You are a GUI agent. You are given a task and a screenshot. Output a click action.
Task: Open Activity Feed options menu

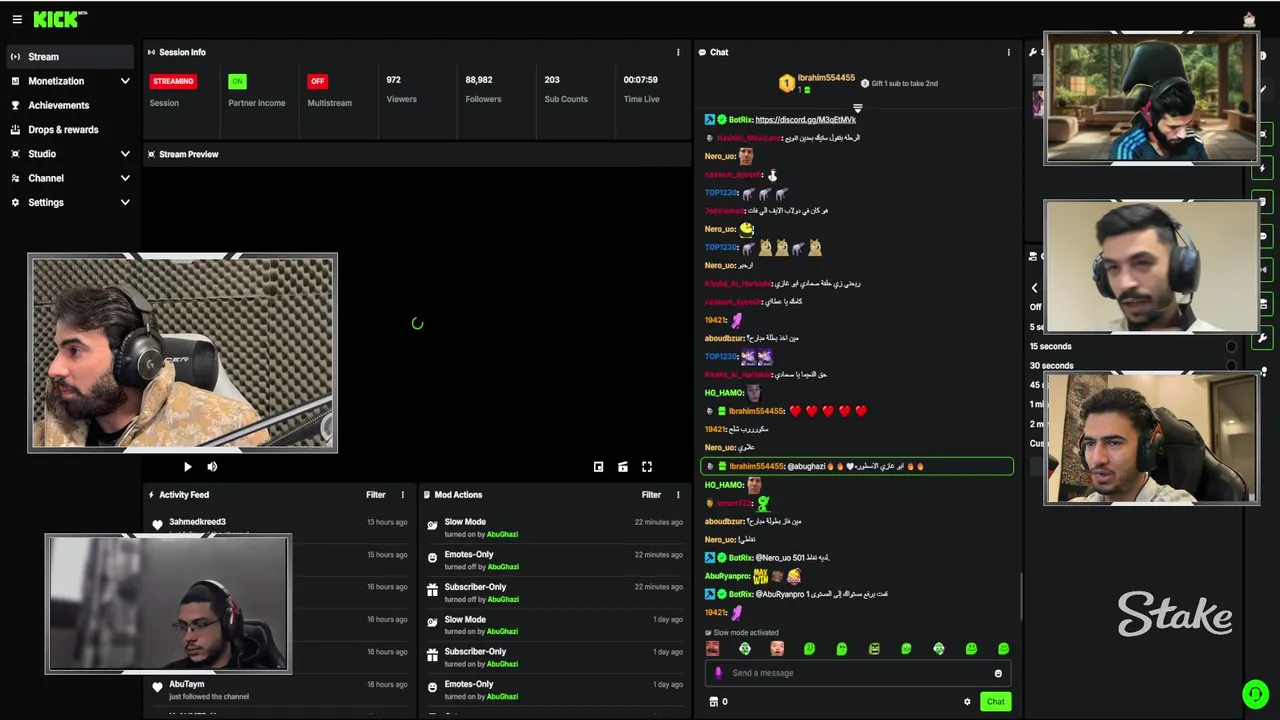coord(403,494)
